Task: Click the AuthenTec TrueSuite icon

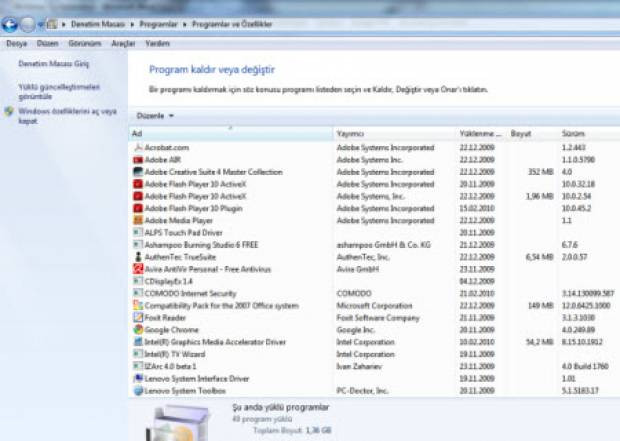Action: point(138,257)
